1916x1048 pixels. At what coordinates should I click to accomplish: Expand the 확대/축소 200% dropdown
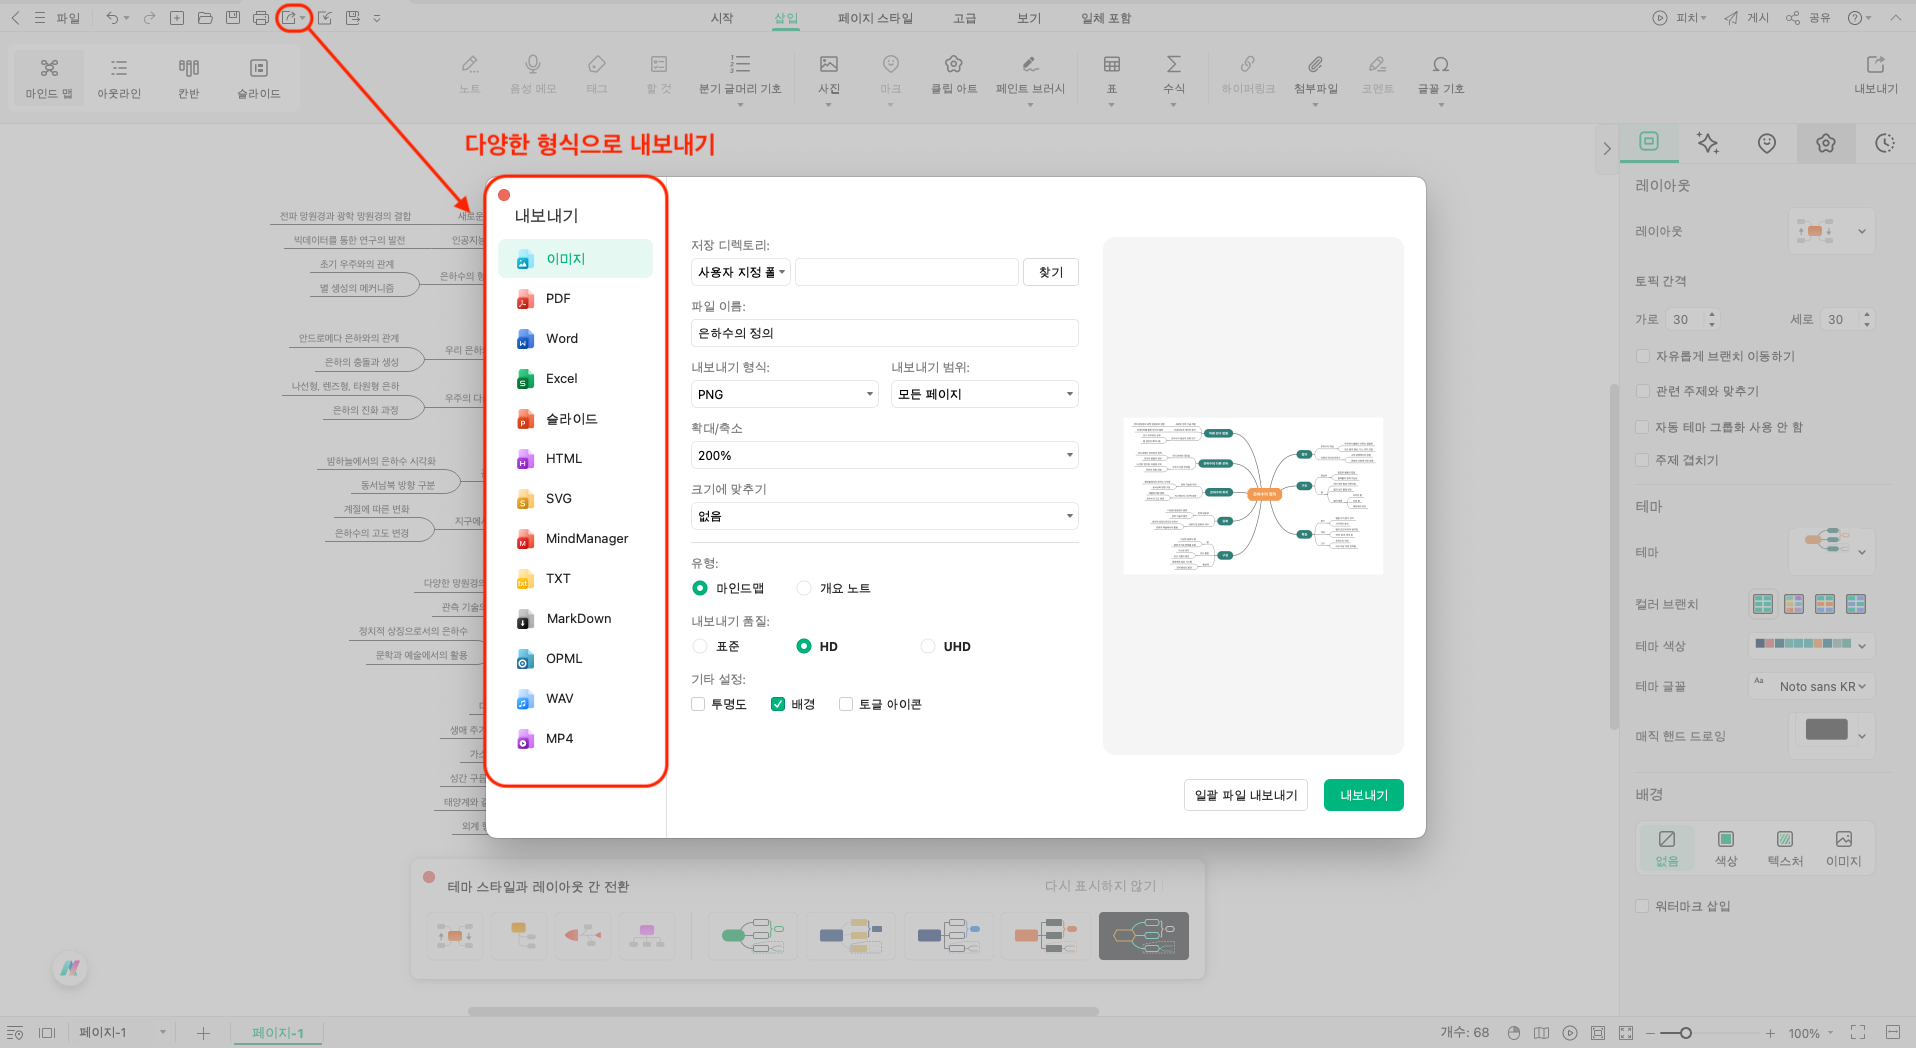tap(884, 455)
